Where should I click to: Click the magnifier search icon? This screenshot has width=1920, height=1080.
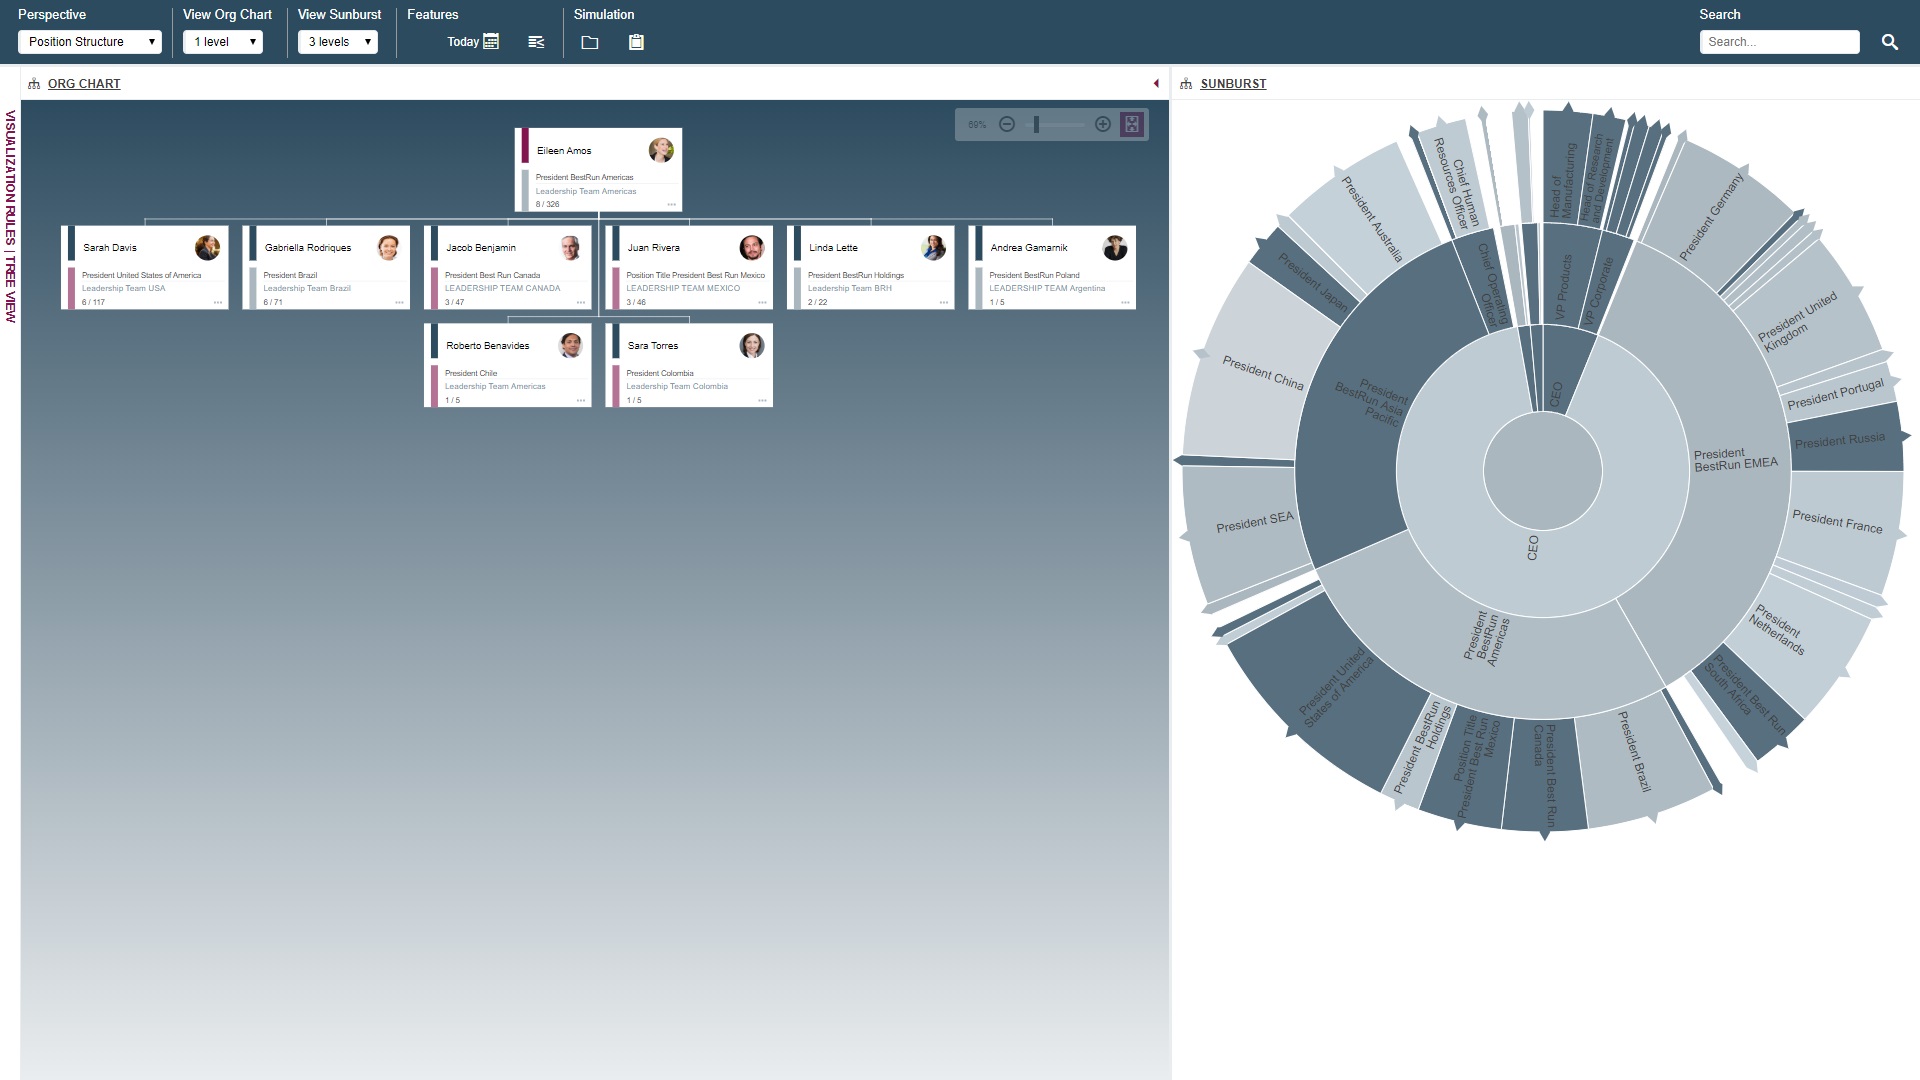(x=1890, y=42)
